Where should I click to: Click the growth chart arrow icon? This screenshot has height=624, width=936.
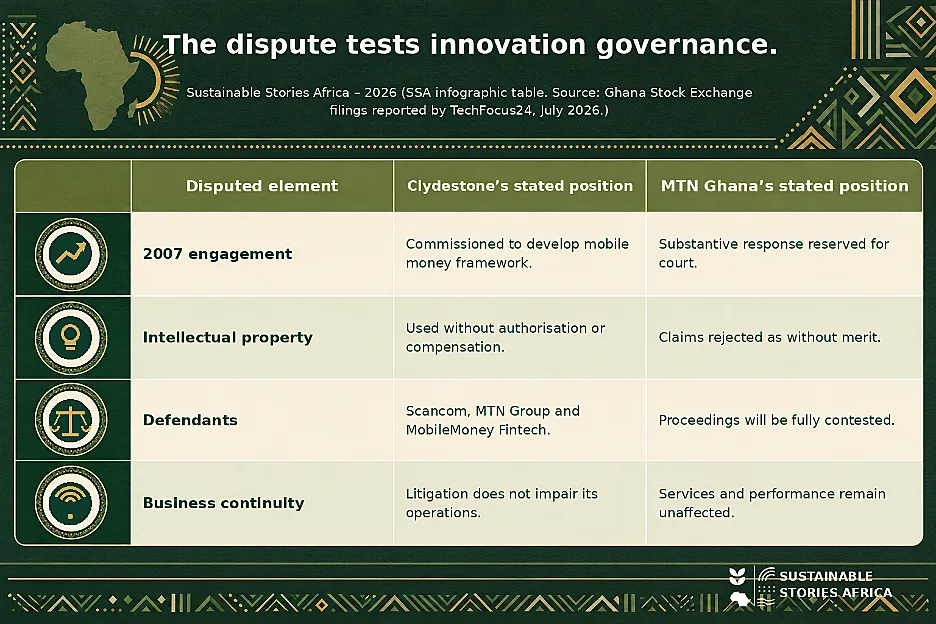pos(71,254)
